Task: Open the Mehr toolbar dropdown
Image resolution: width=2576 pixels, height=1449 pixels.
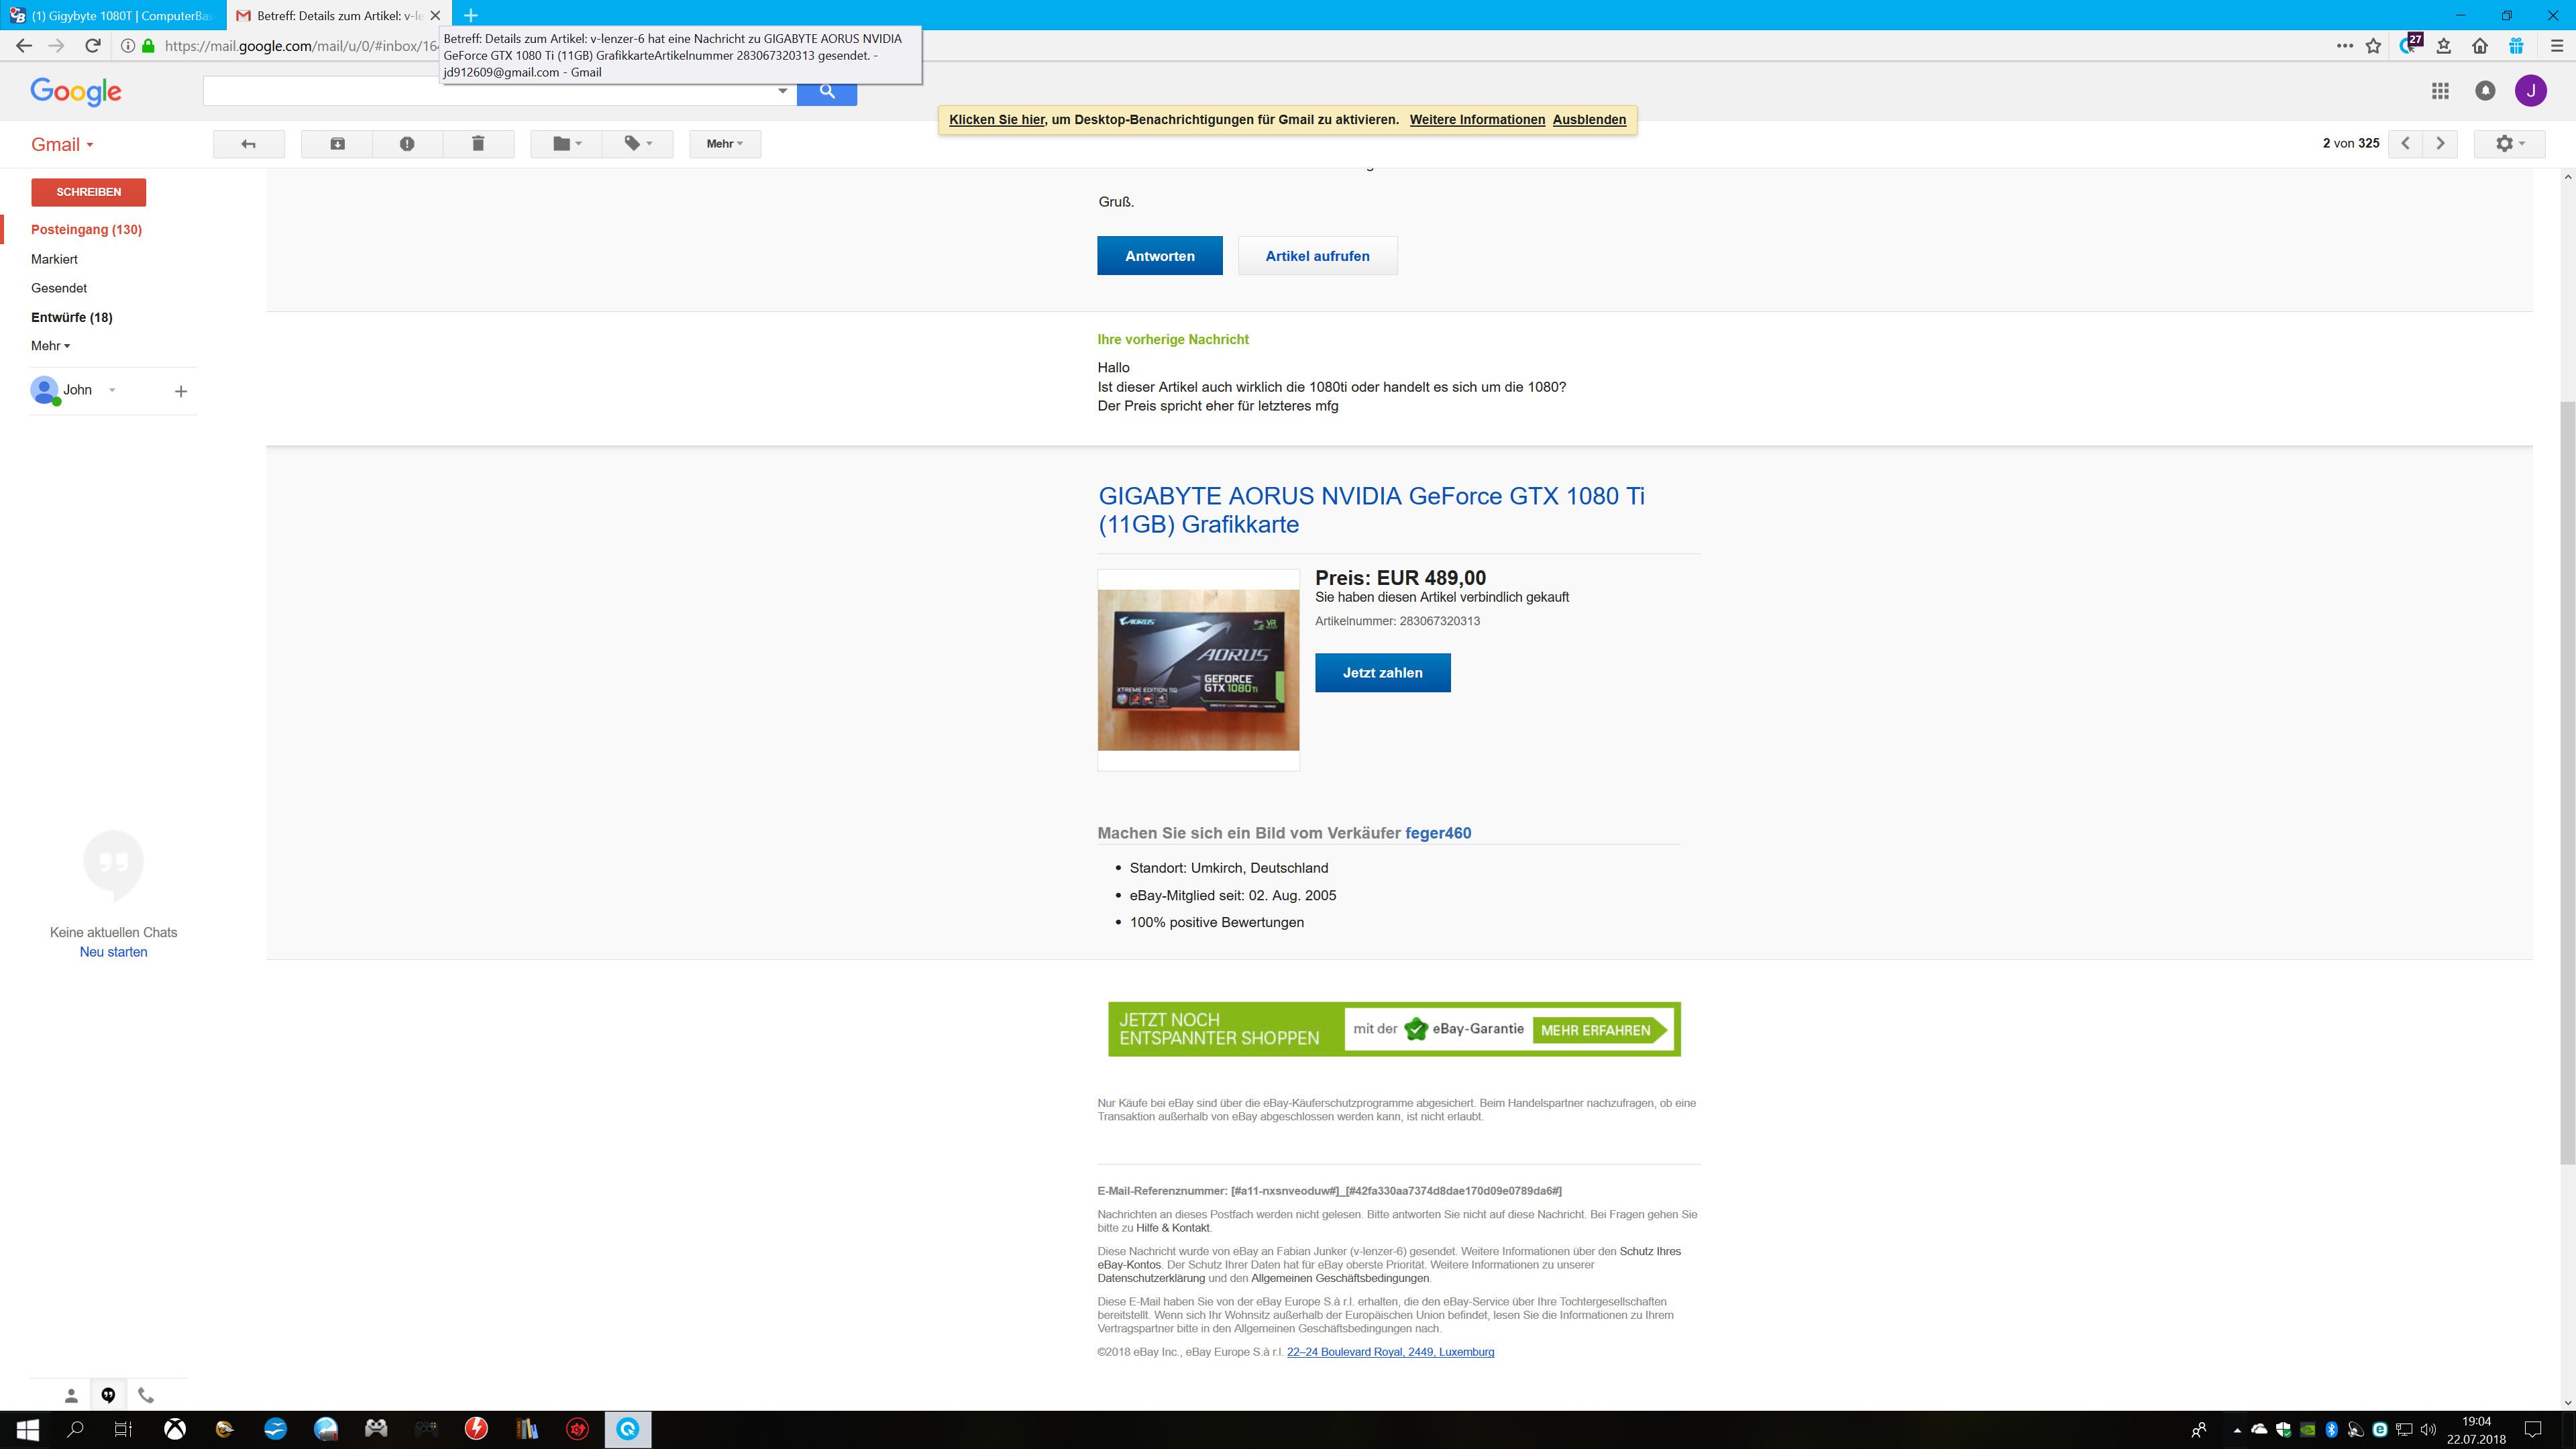Action: 725,144
